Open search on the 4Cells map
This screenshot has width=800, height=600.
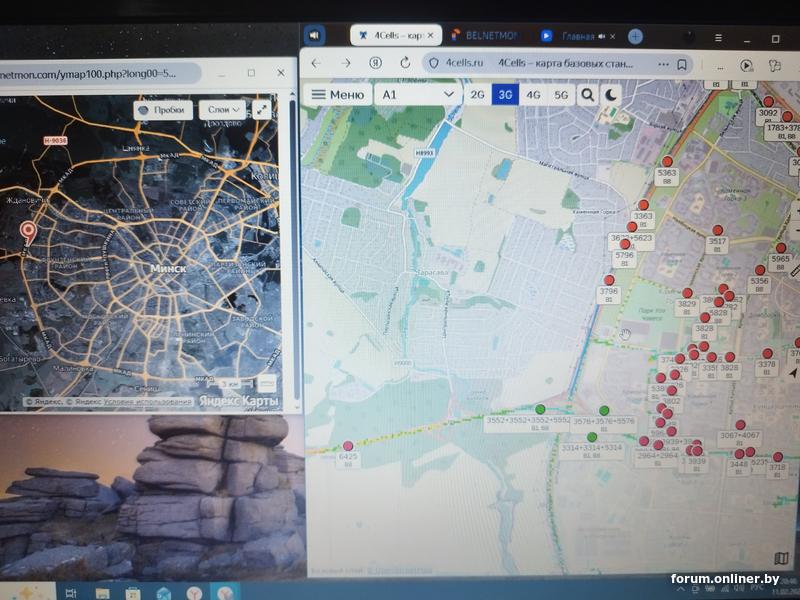(588, 95)
